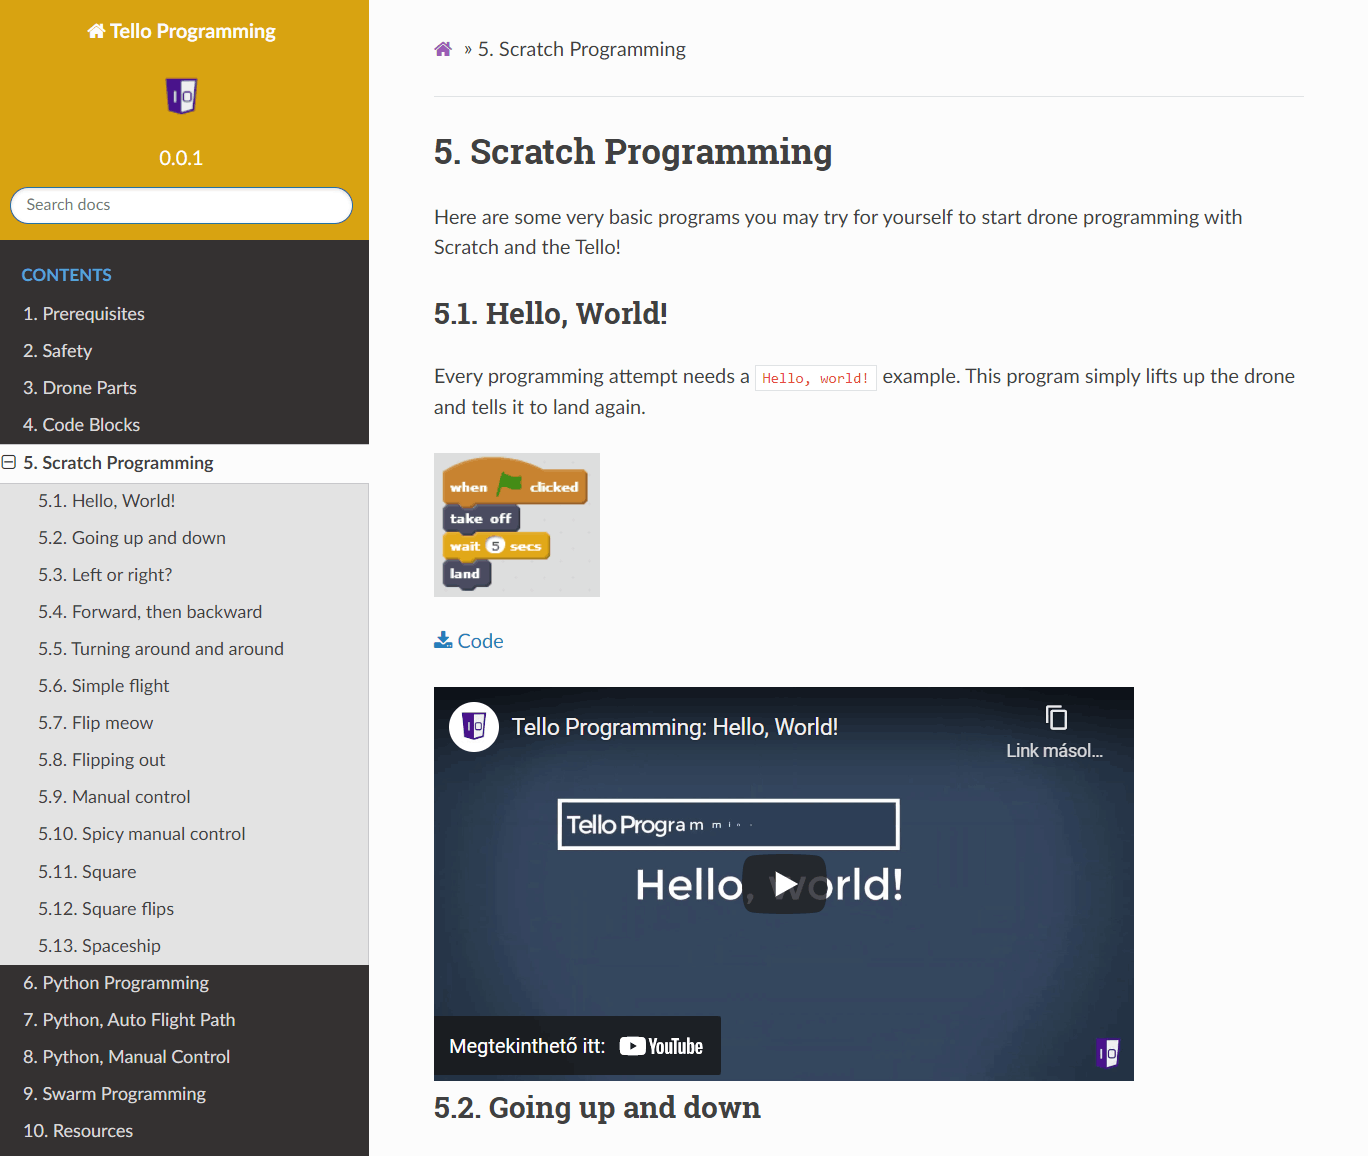
Task: Go to 5.1. Hello, World! subsection
Action: tap(184, 501)
